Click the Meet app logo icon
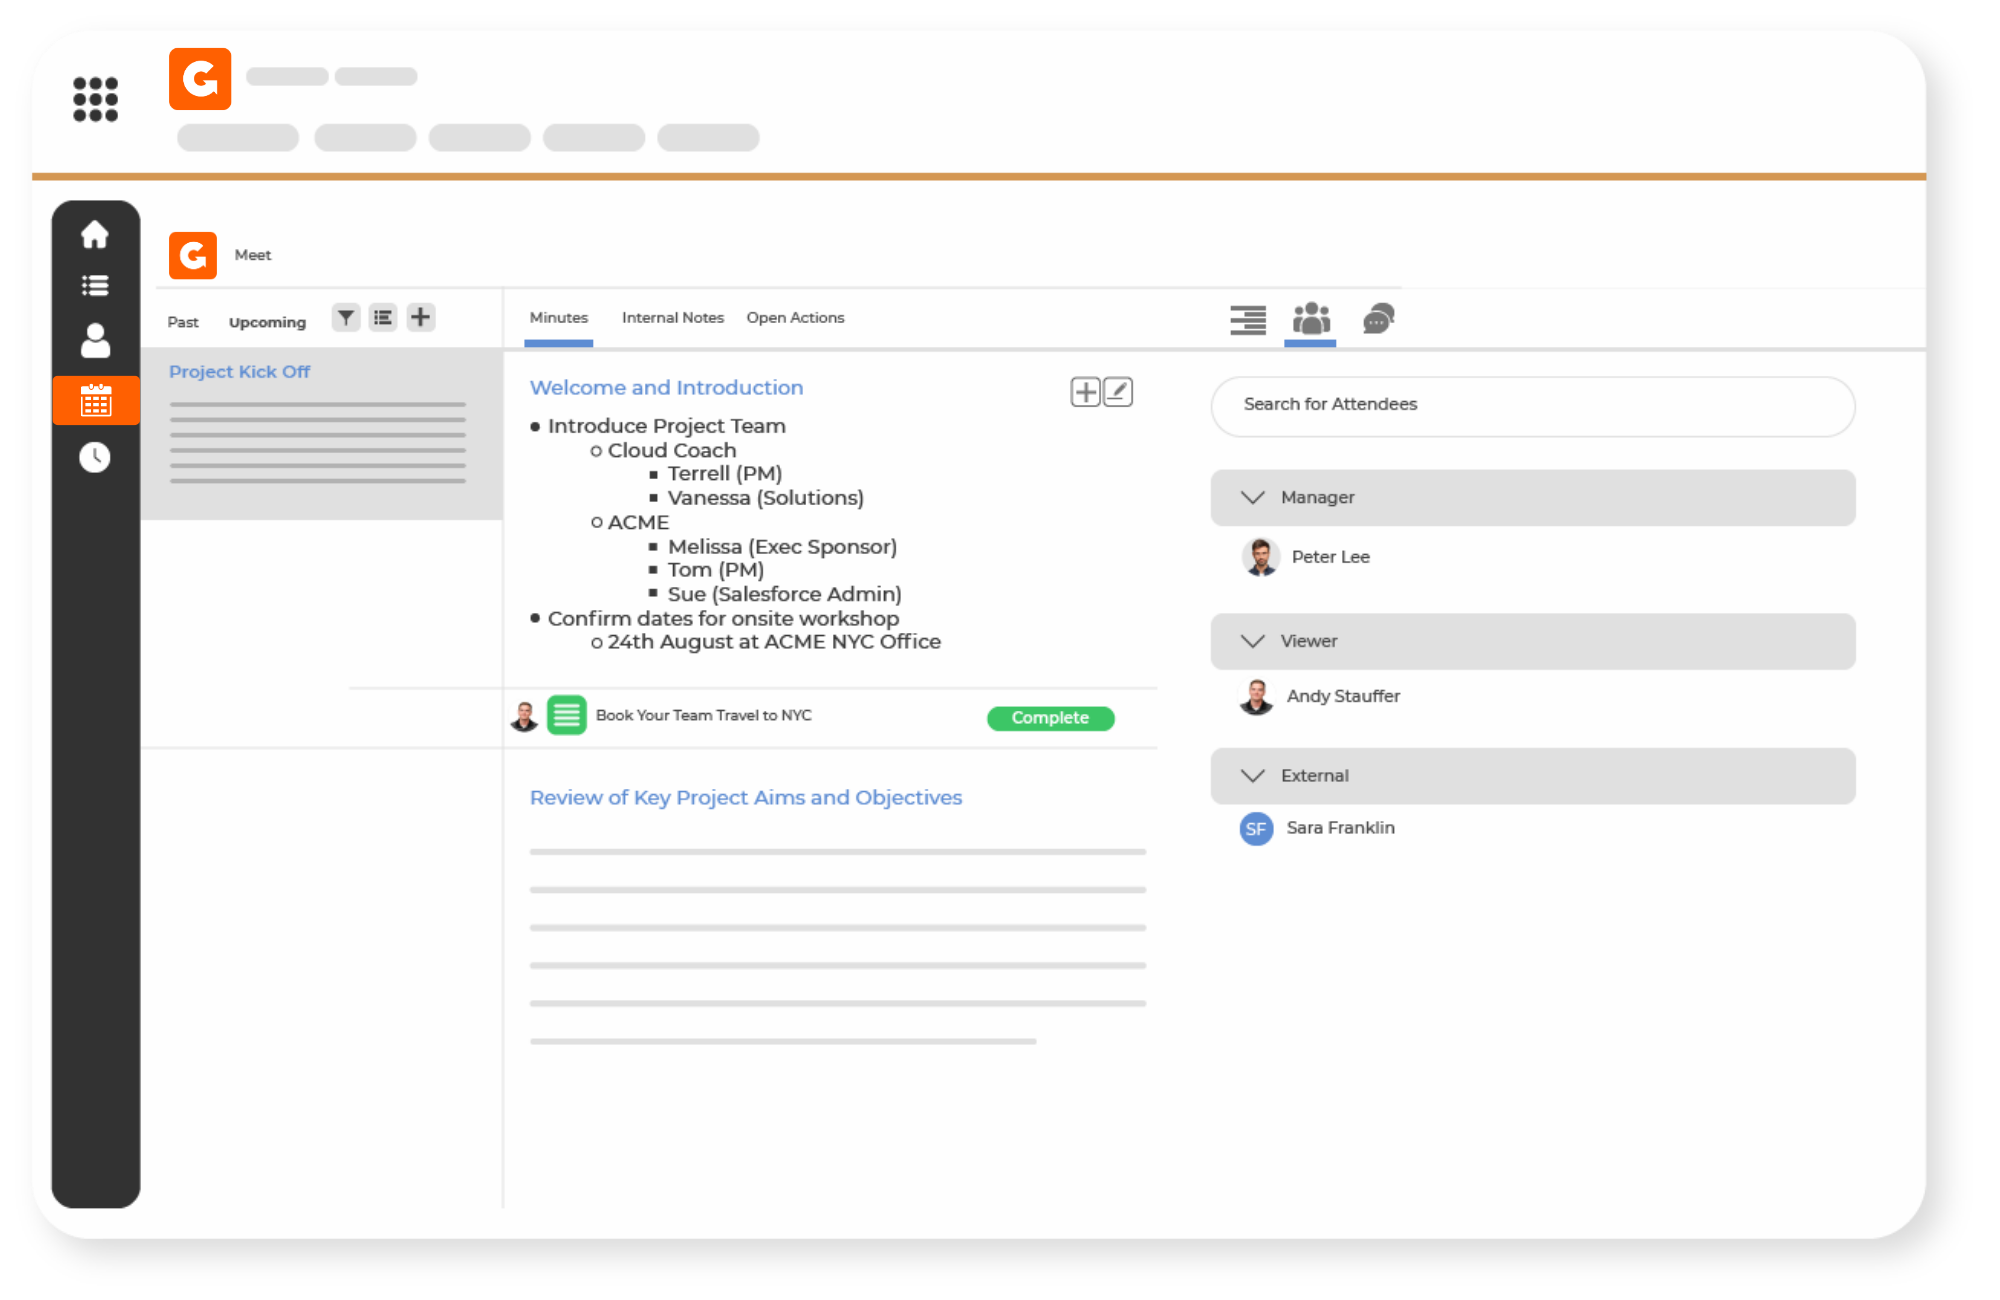Viewport: 2000px width, 1300px height. (x=193, y=255)
